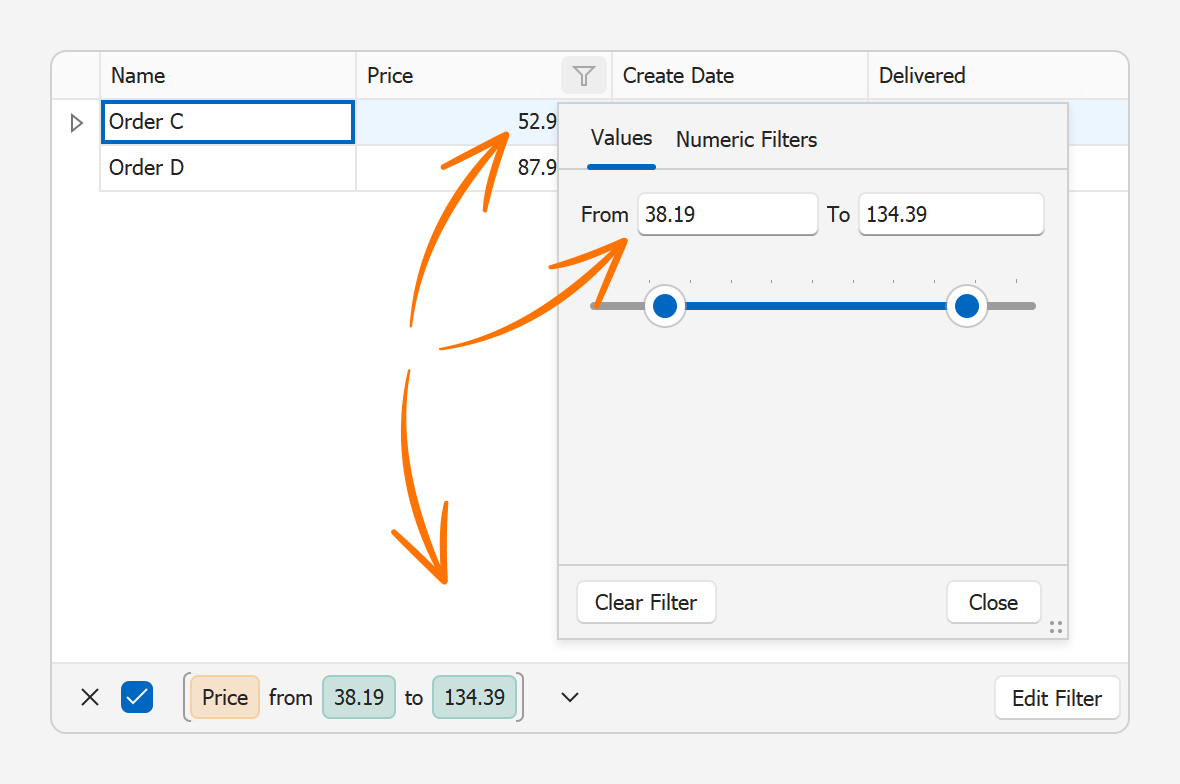Viewport: 1180px width, 784px height.
Task: Remove filter with the X icon
Action: pyautogui.click(x=90, y=697)
